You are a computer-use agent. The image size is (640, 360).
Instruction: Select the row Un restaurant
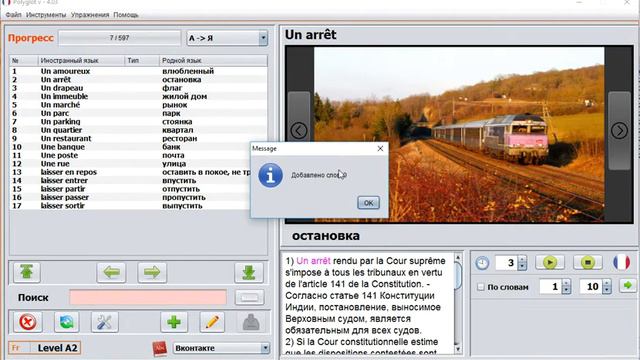(x=138, y=138)
